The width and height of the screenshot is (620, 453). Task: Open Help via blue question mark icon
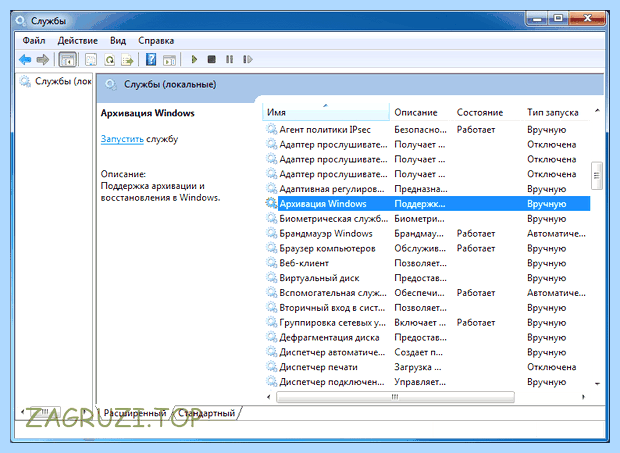tap(151, 60)
